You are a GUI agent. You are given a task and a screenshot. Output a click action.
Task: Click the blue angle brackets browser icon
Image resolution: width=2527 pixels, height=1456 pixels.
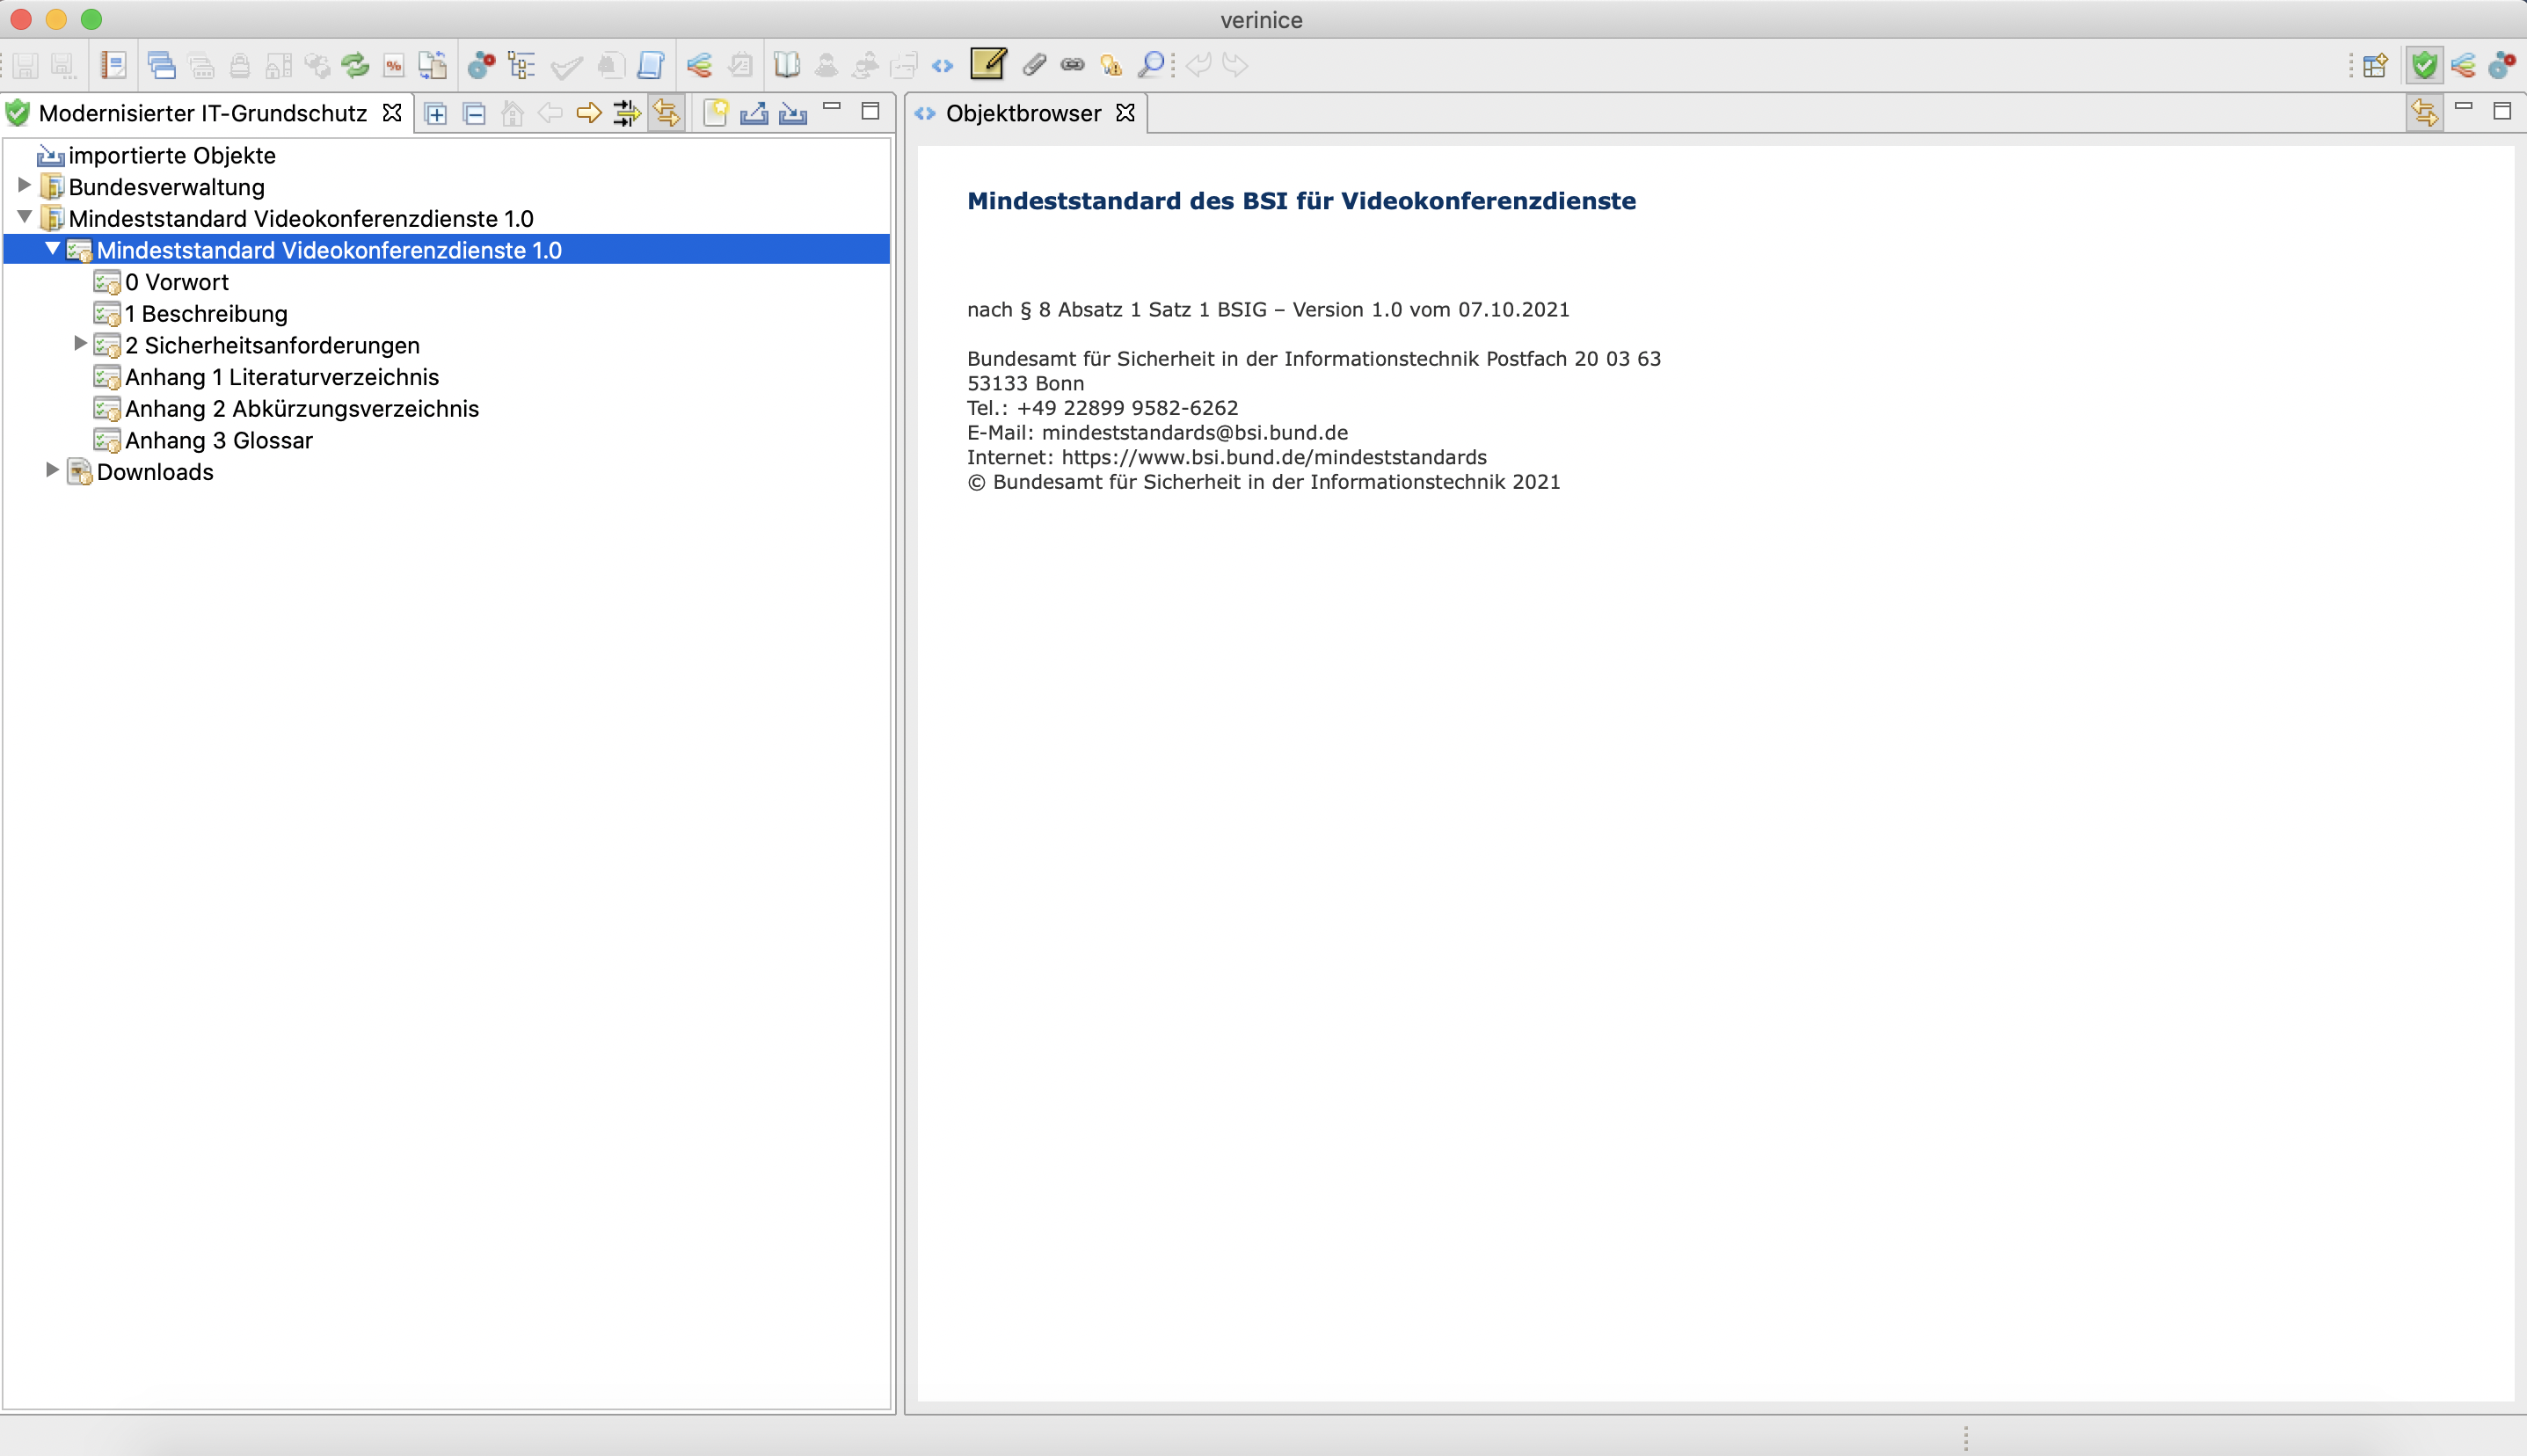942,66
